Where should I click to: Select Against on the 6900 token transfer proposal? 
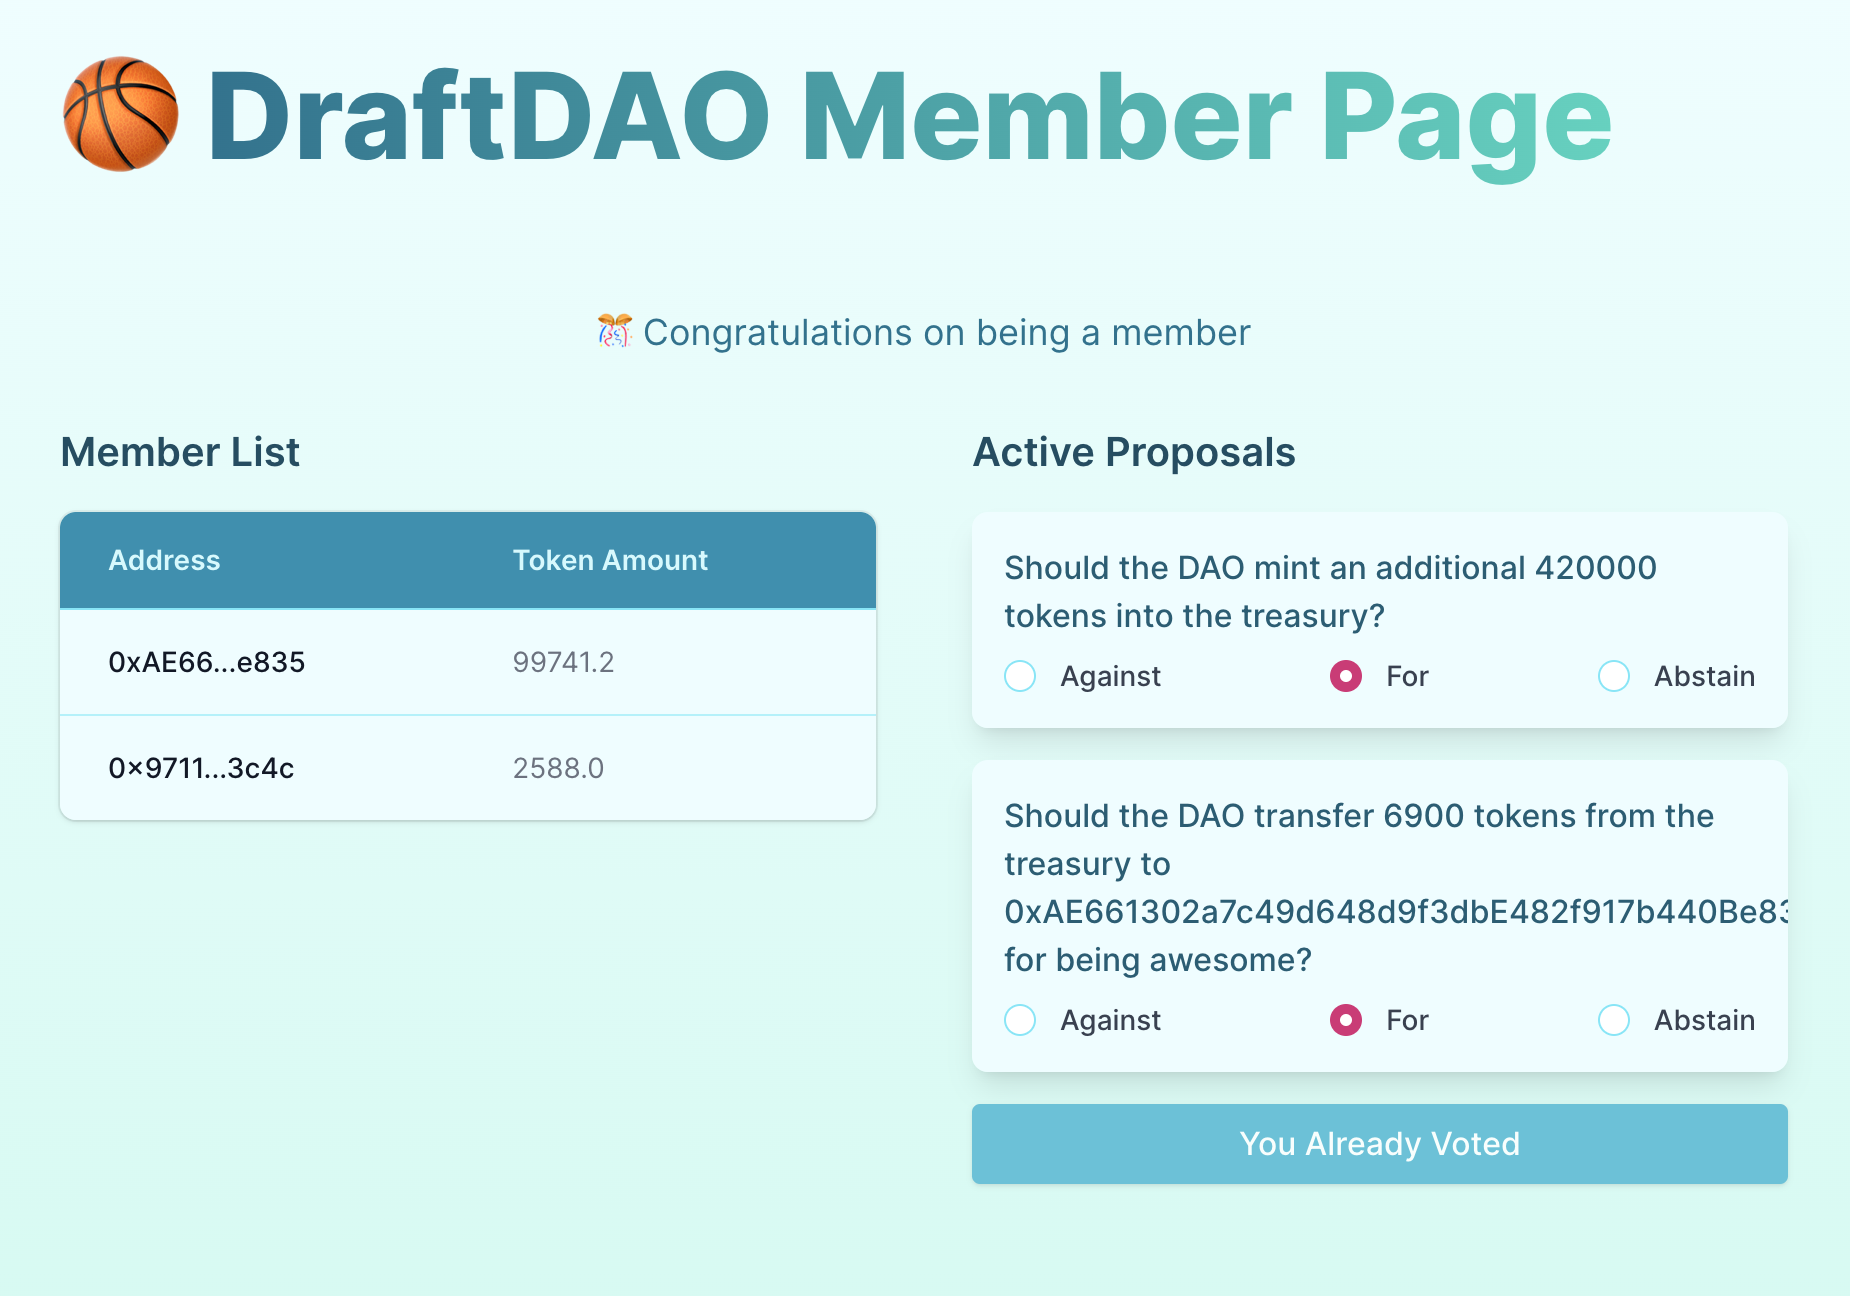[x=1019, y=1020]
